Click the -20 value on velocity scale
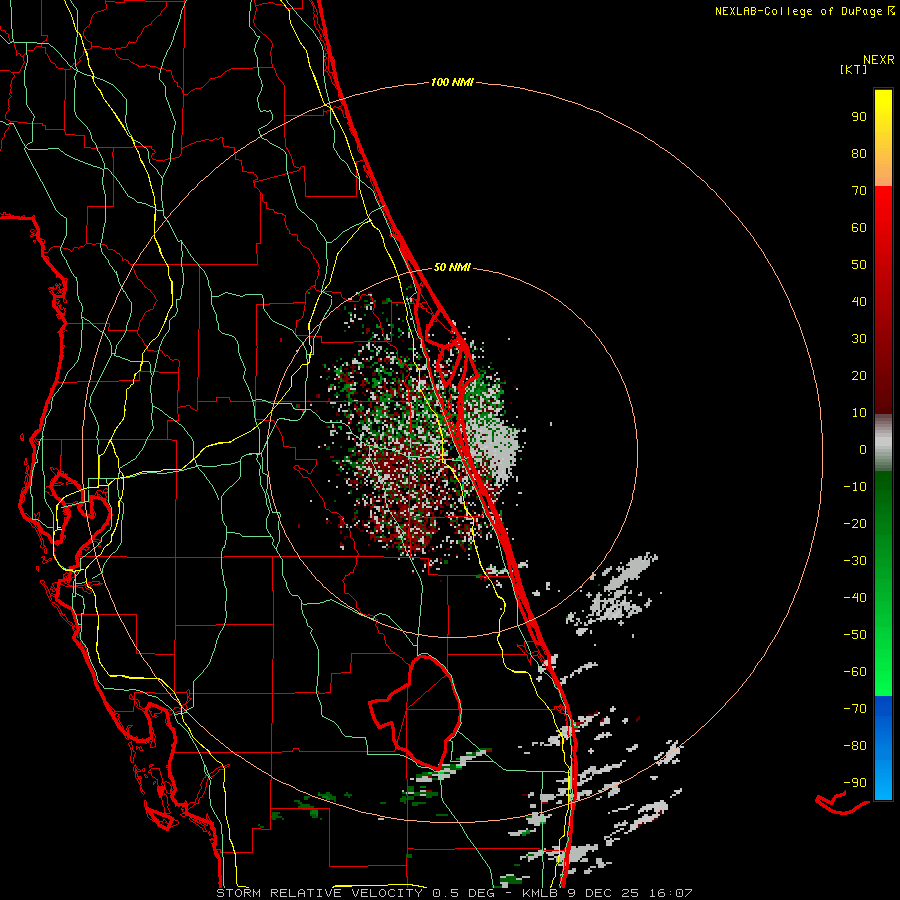This screenshot has height=900, width=900. click(x=855, y=523)
